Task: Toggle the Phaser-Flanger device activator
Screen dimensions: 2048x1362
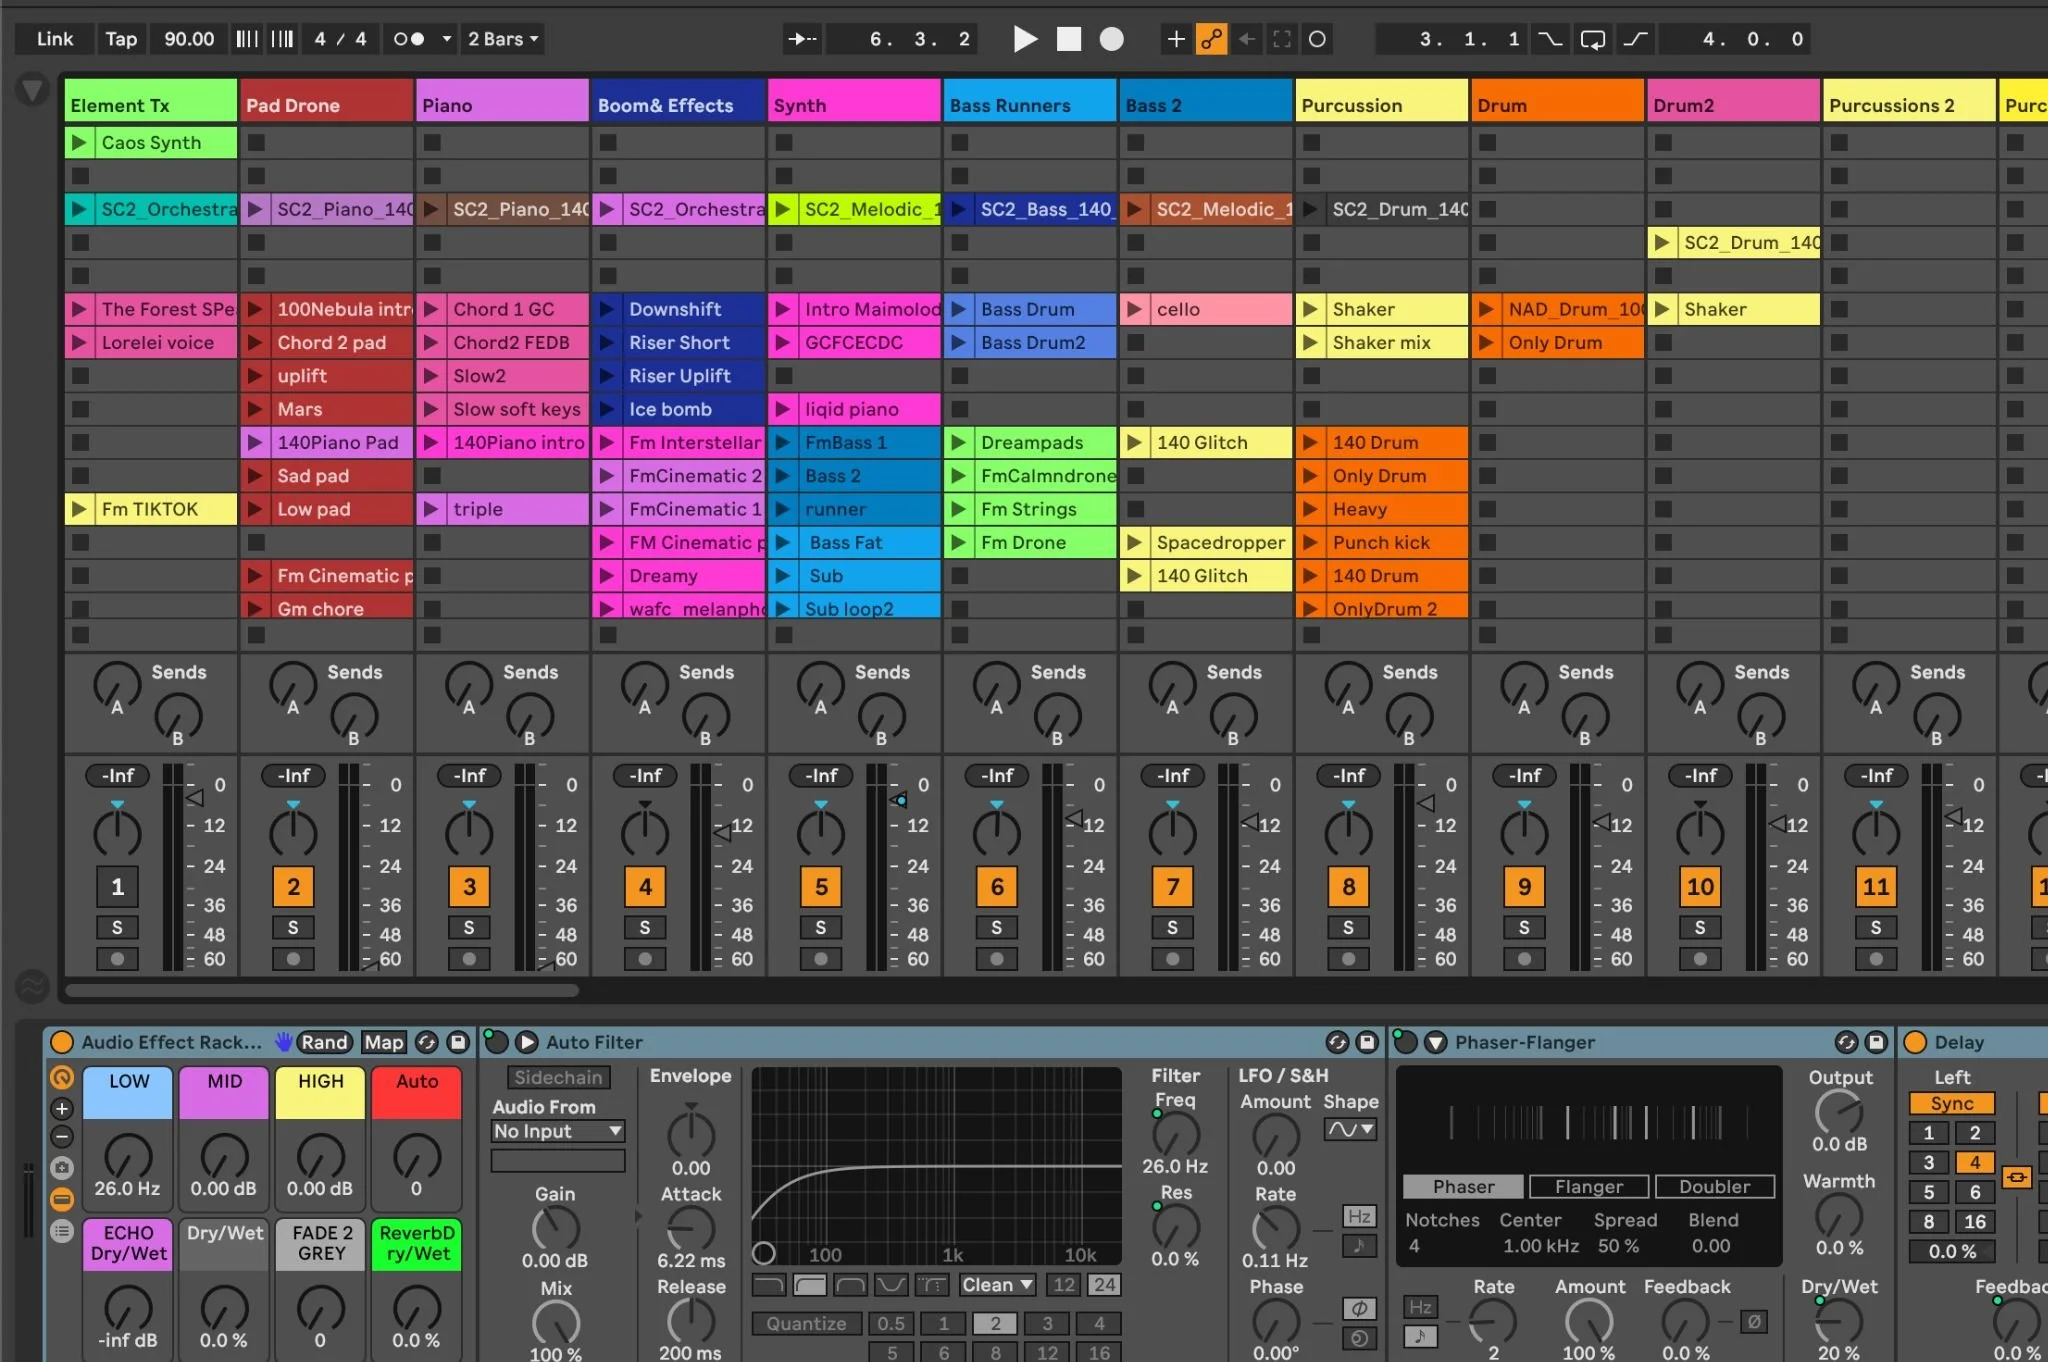Action: tap(1405, 1042)
